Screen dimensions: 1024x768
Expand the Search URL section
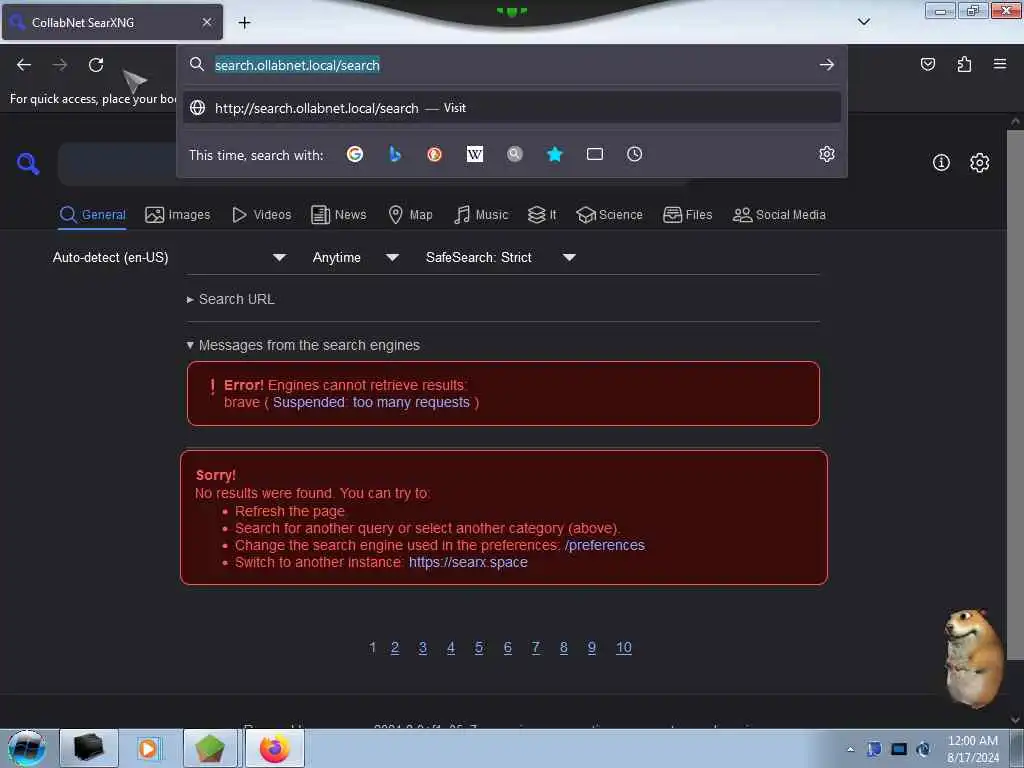point(231,299)
